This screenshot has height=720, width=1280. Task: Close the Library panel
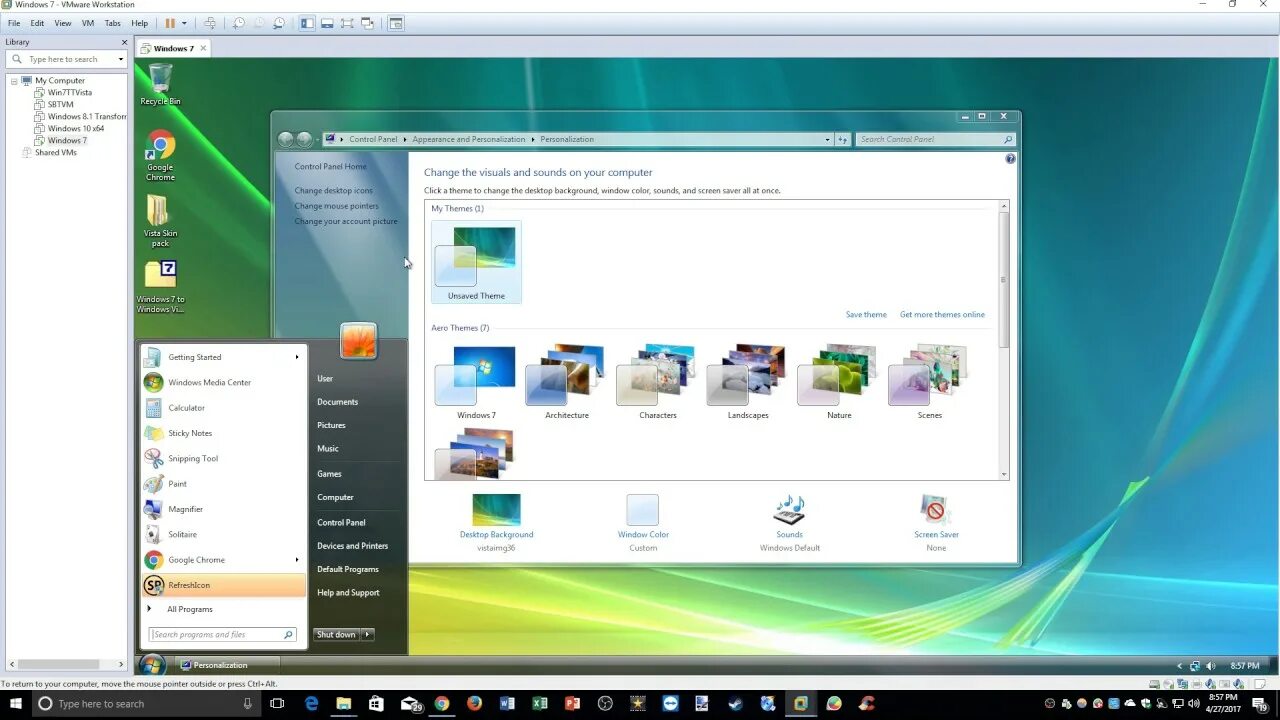tap(125, 42)
